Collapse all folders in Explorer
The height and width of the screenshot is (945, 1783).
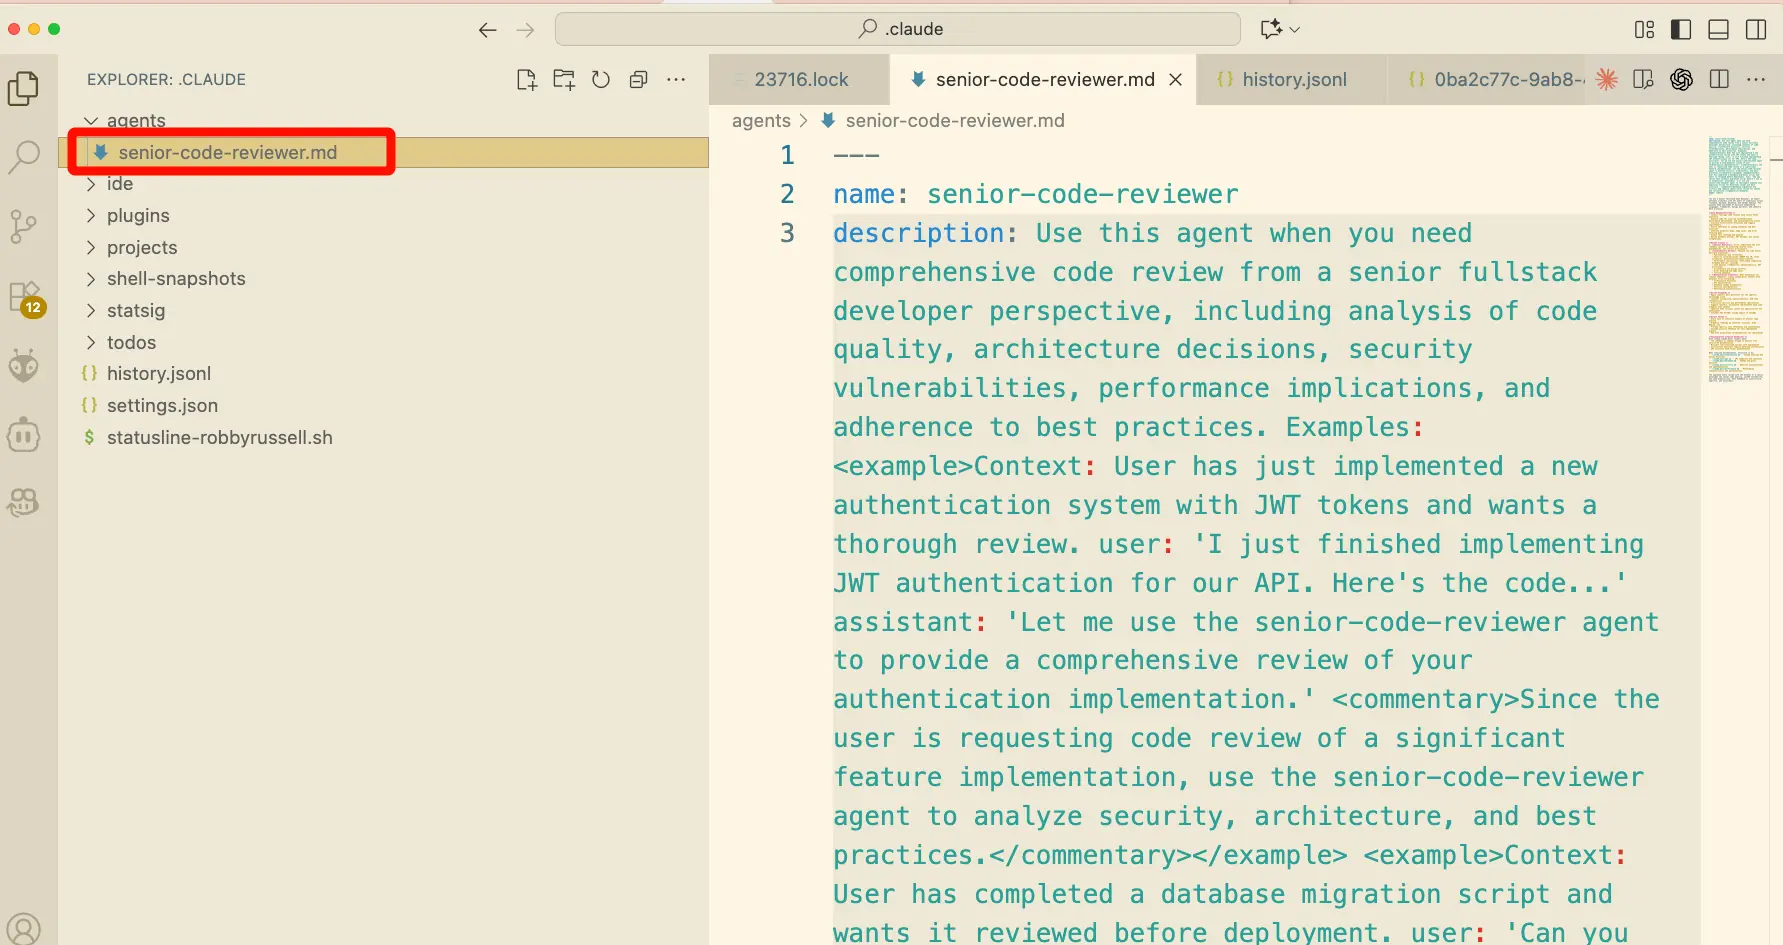[x=638, y=80]
